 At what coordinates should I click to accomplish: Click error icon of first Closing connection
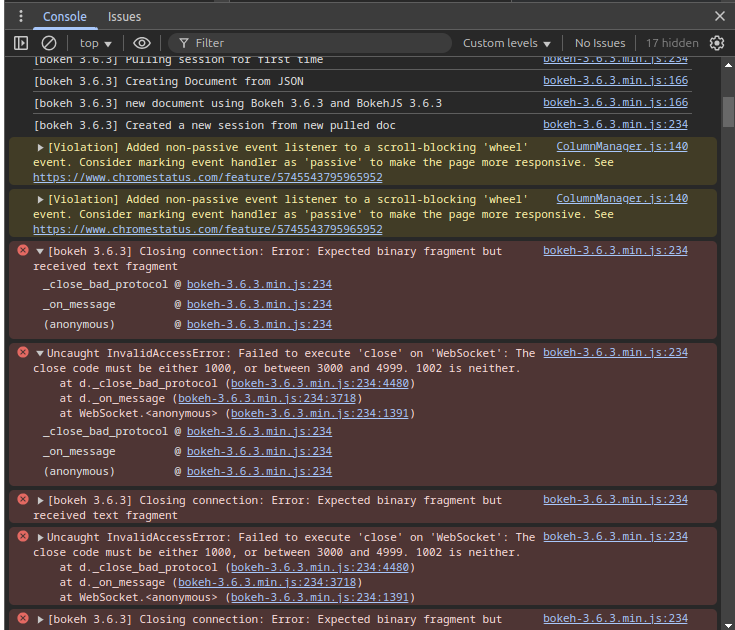[23, 250]
